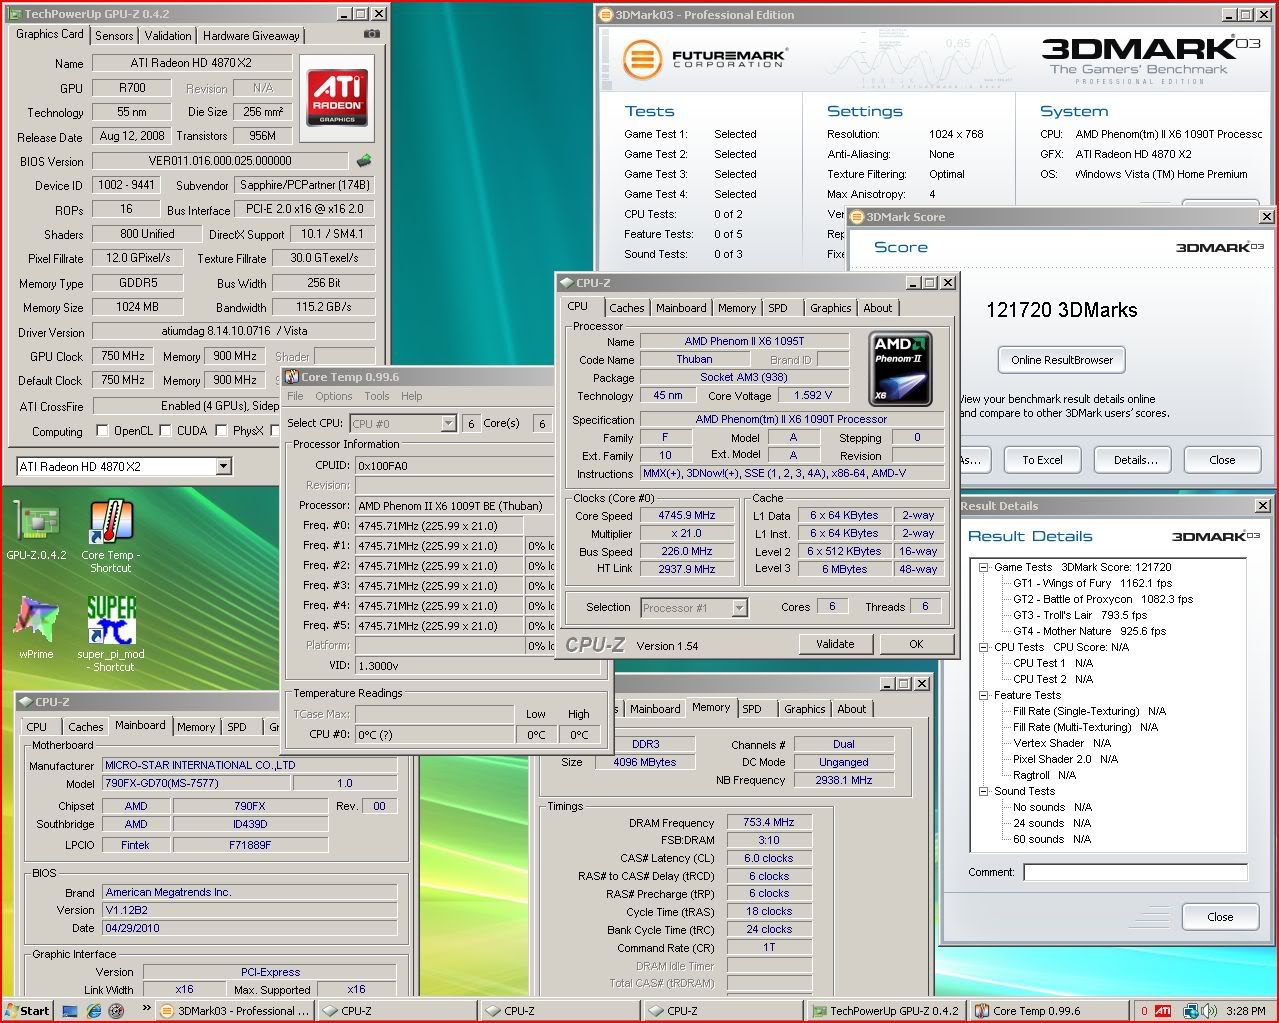Open the Options menu in Core Temp

(x=334, y=396)
